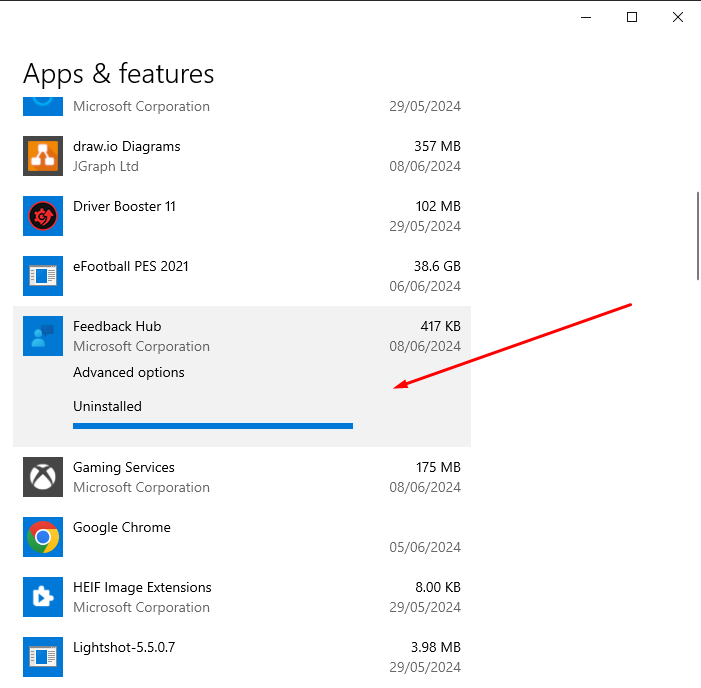
Task: Click the Lightshot-5.5.0.7 icon
Action: (43, 657)
